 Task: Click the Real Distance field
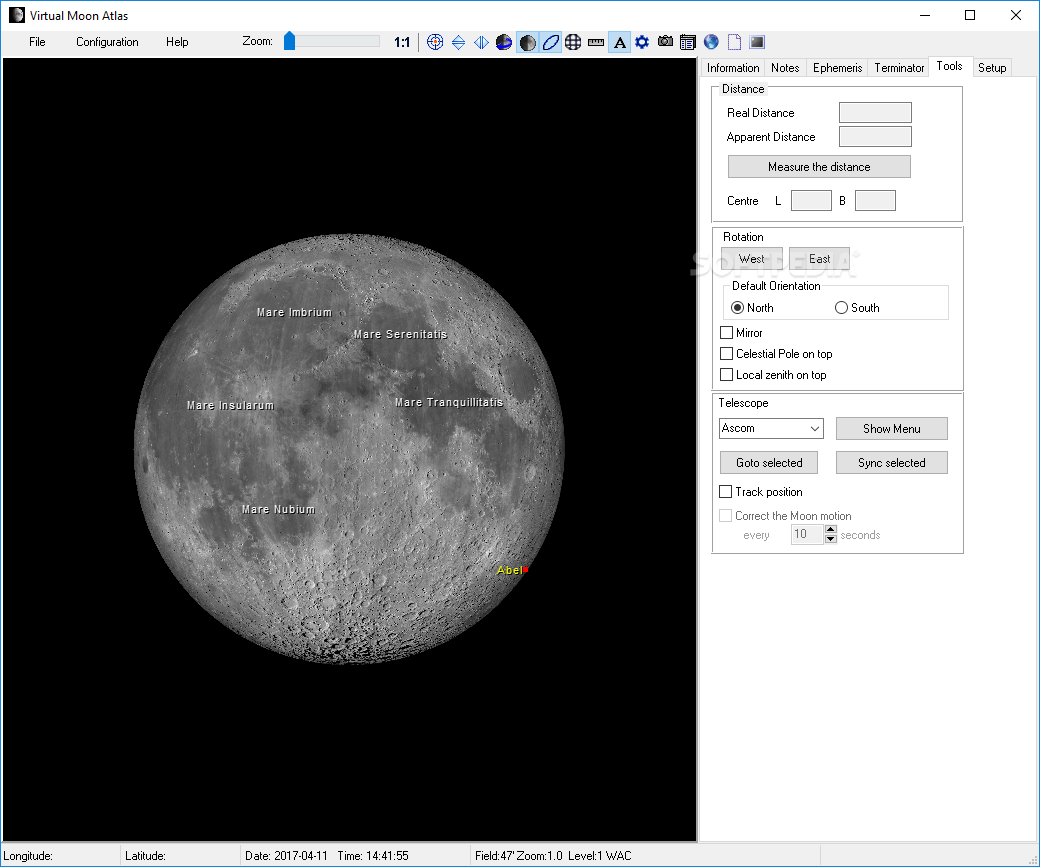(x=875, y=113)
